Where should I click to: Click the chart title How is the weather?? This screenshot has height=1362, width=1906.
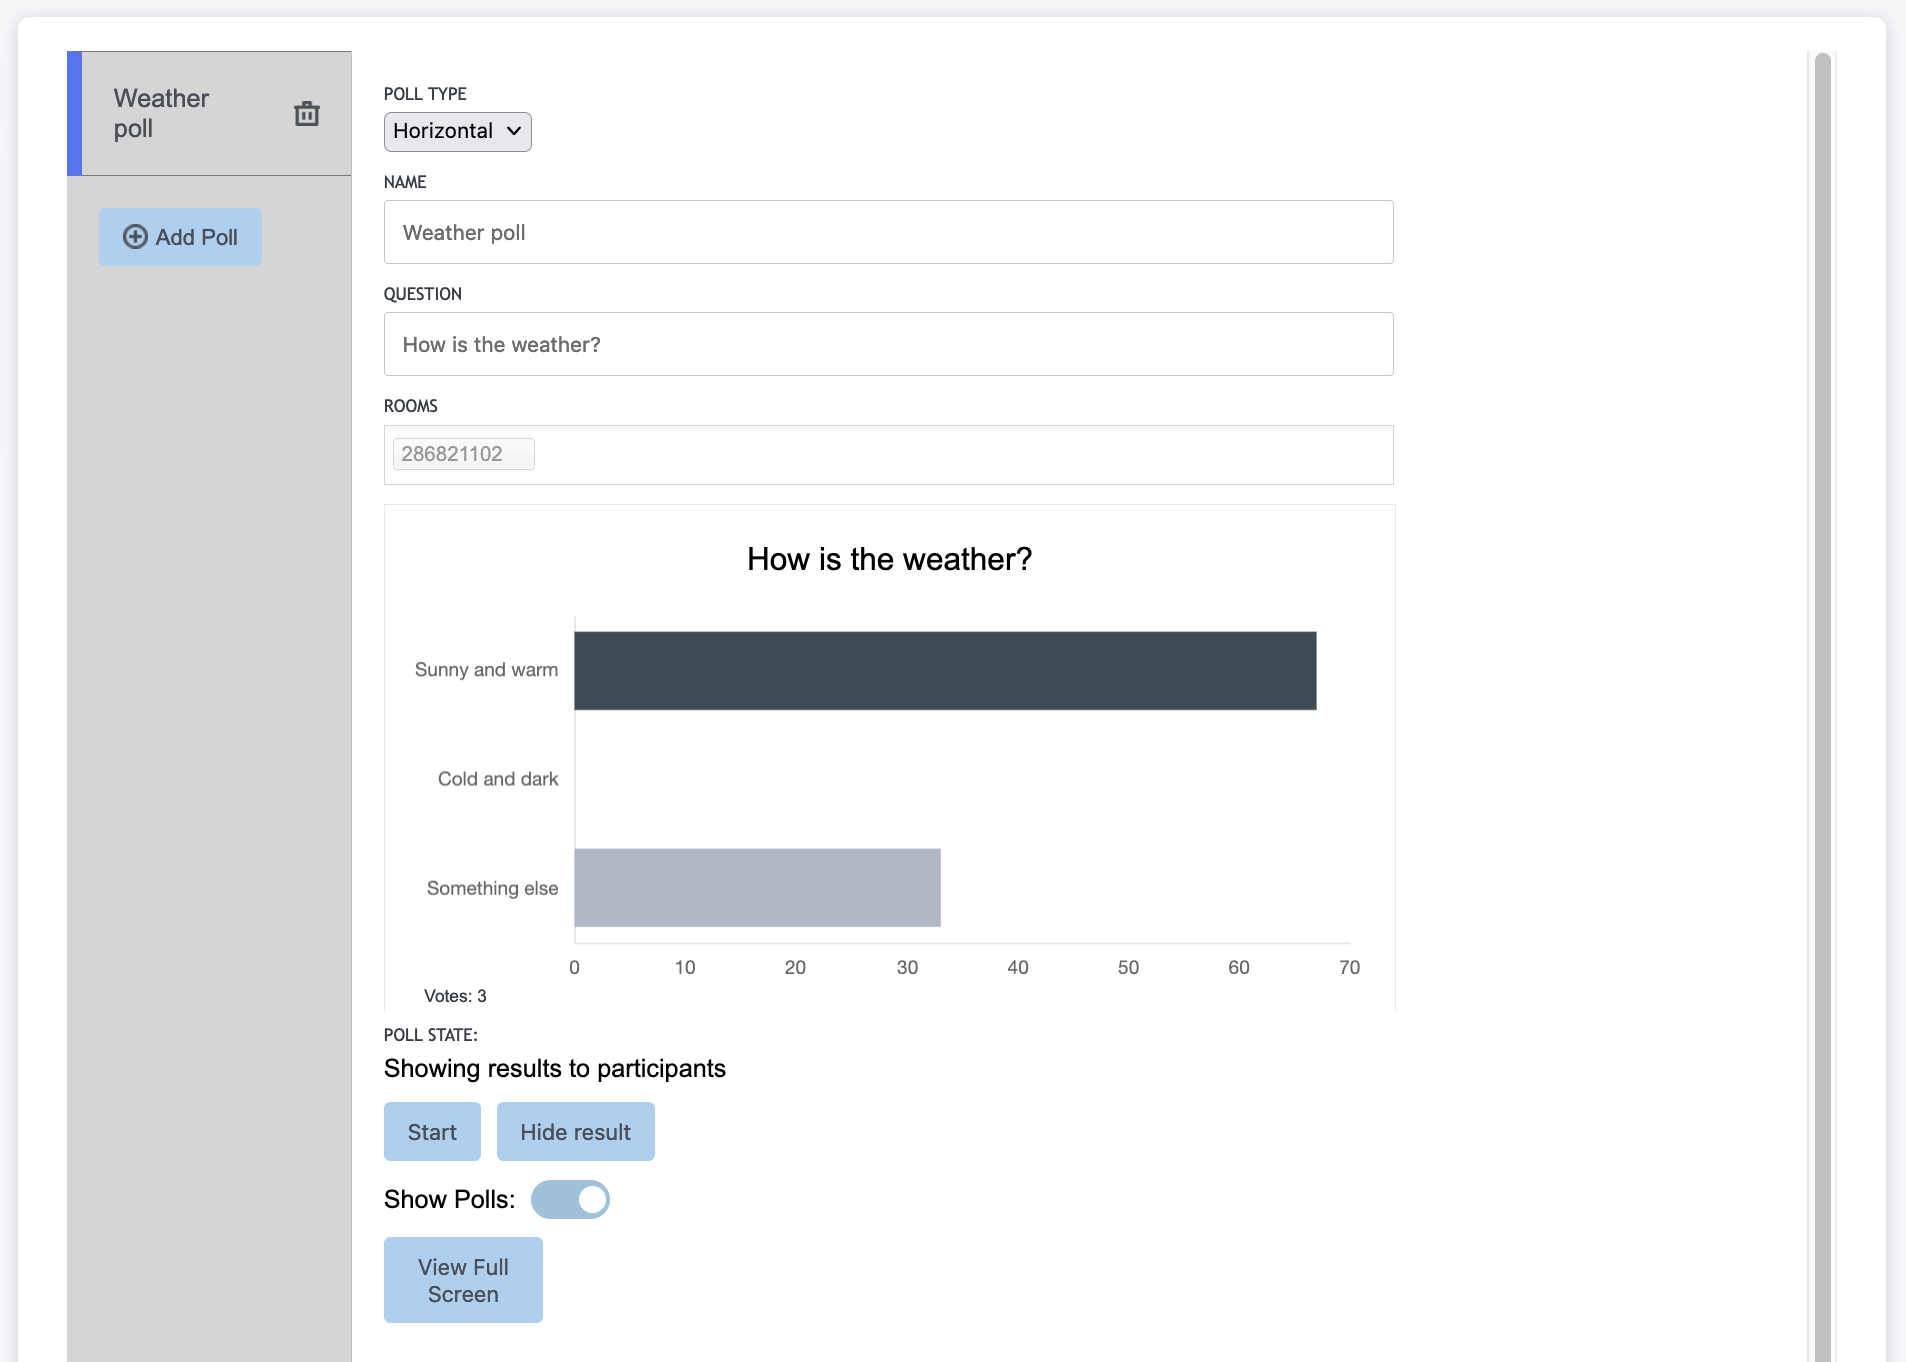[889, 559]
